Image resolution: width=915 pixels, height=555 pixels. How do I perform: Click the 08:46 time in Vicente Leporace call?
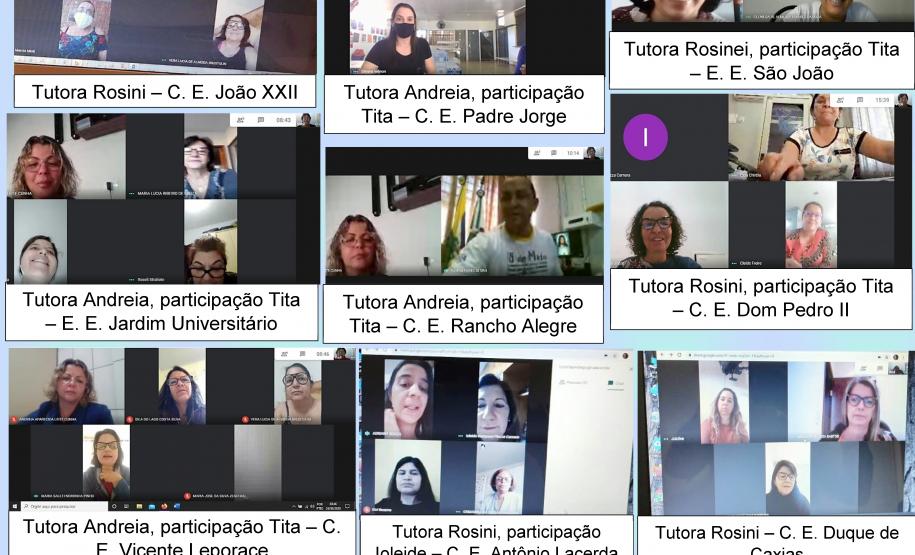coord(323,354)
